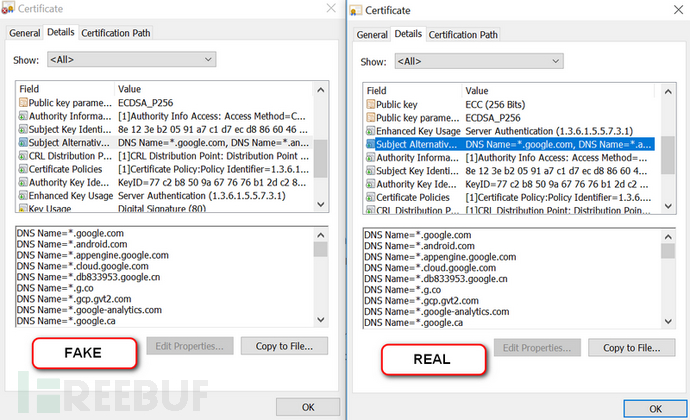
Task: Click Public key parameters icon in FAKE window
Action: click(x=23, y=103)
